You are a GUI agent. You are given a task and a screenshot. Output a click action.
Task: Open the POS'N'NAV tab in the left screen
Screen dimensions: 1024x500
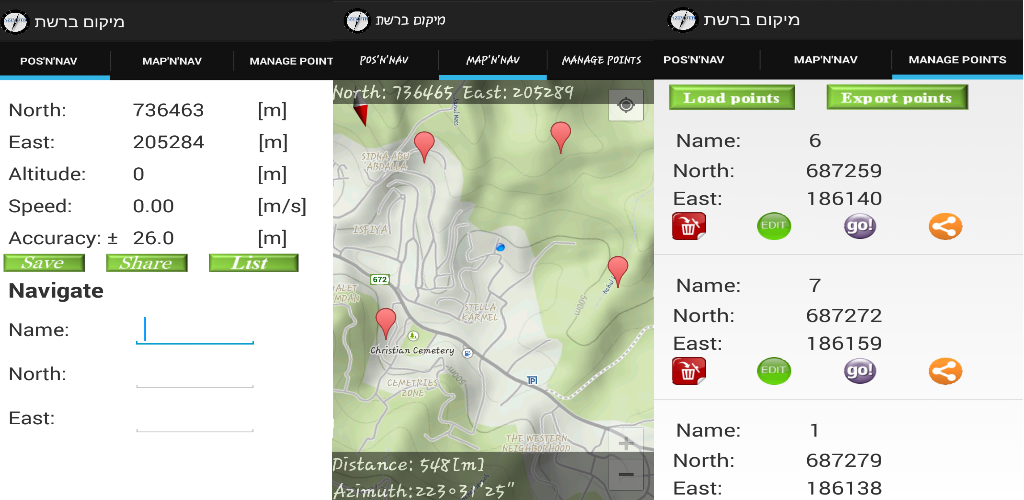[x=49, y=61]
